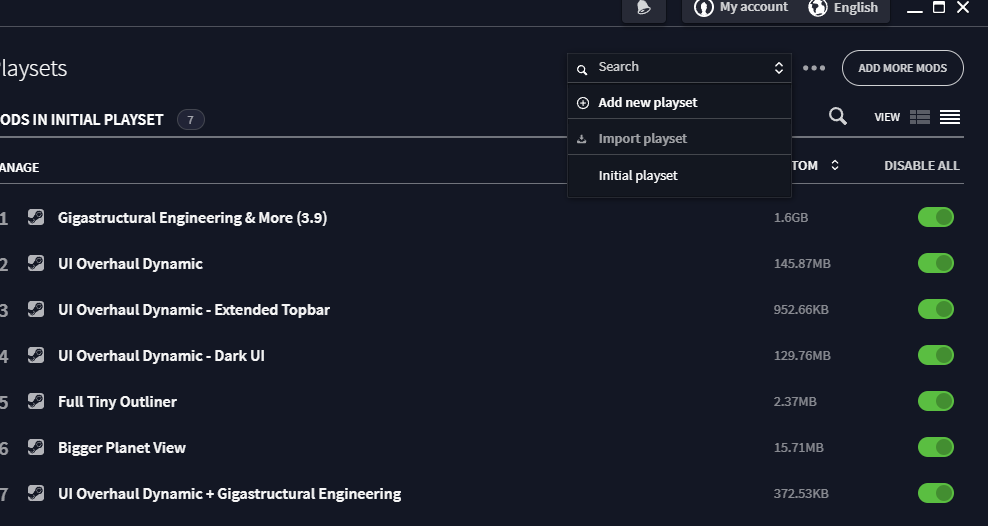Toggle off Bigger Planet View mod
This screenshot has width=988, height=526.
pyautogui.click(x=936, y=447)
